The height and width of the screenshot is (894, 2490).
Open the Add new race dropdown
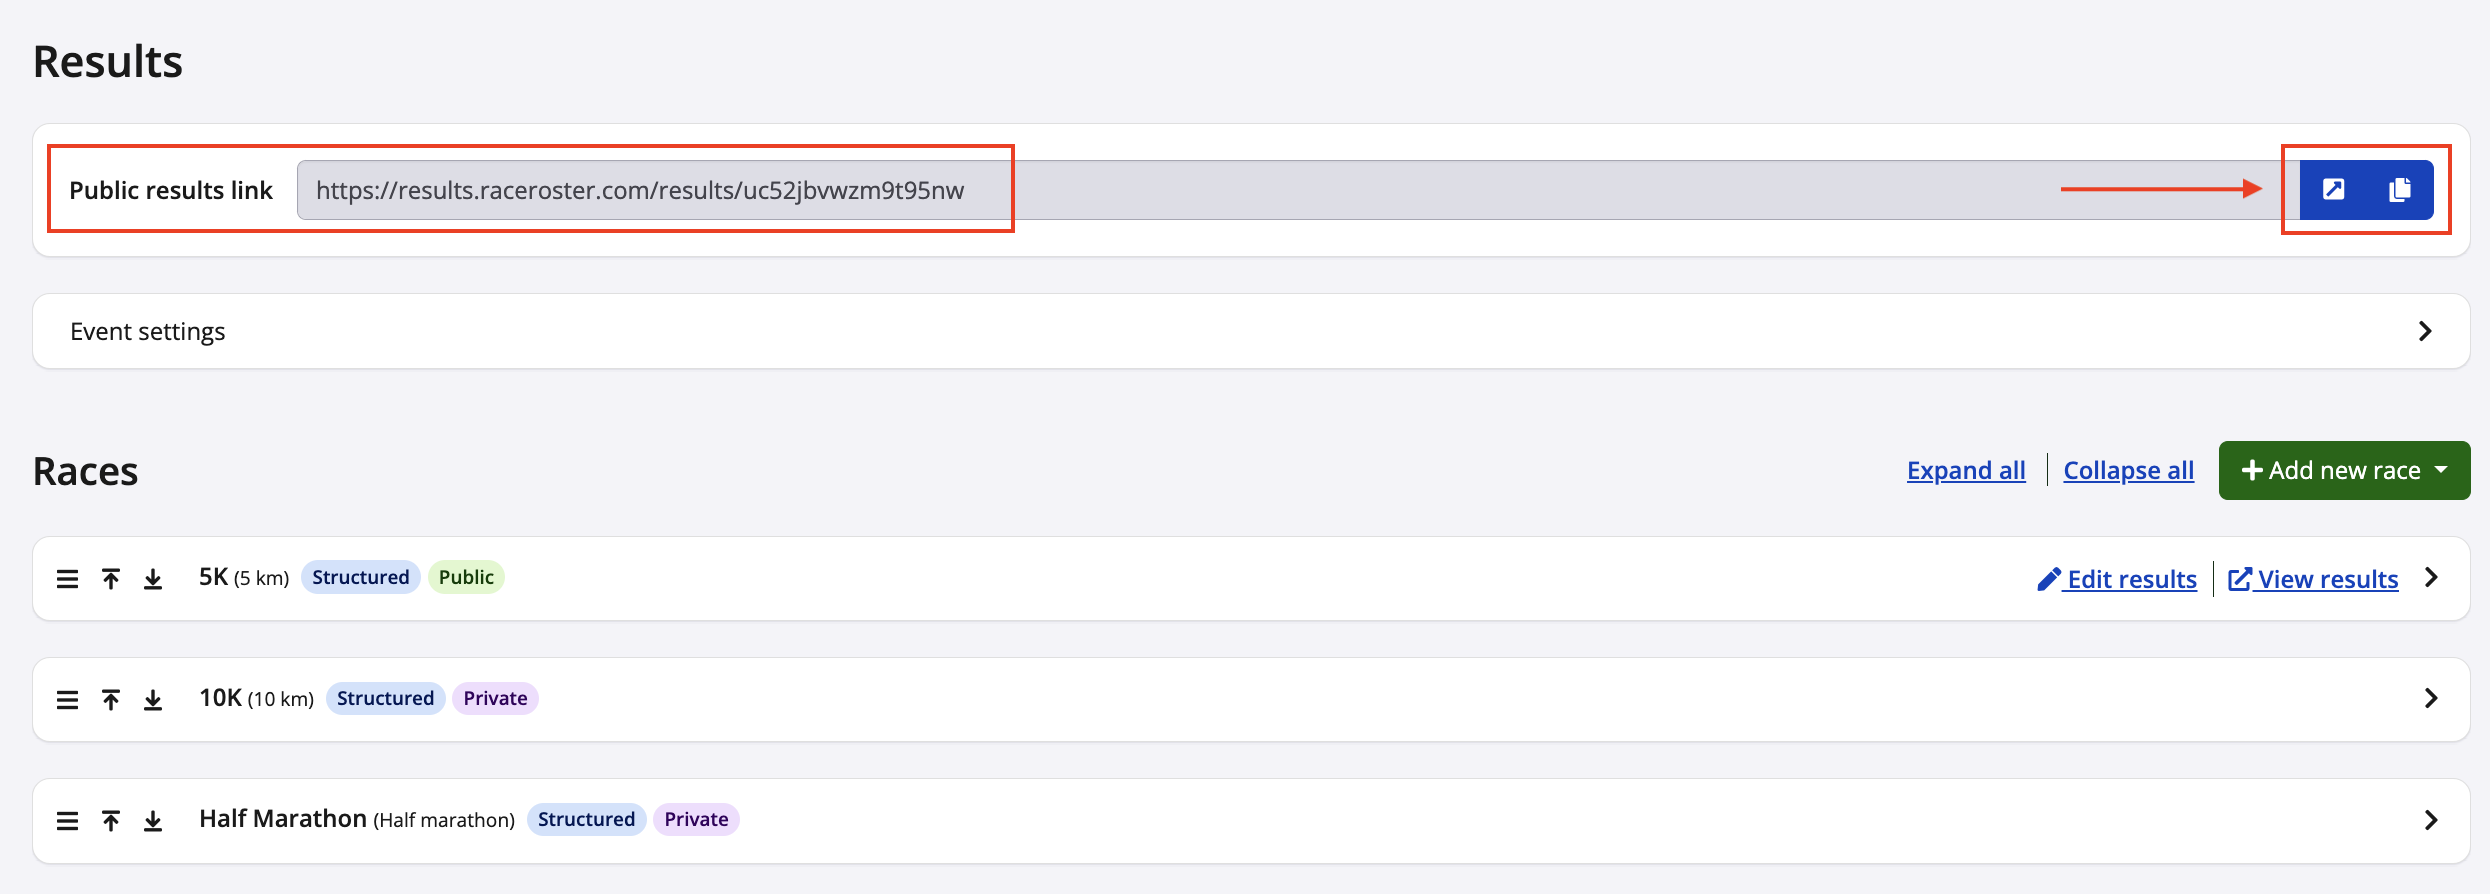(2344, 470)
